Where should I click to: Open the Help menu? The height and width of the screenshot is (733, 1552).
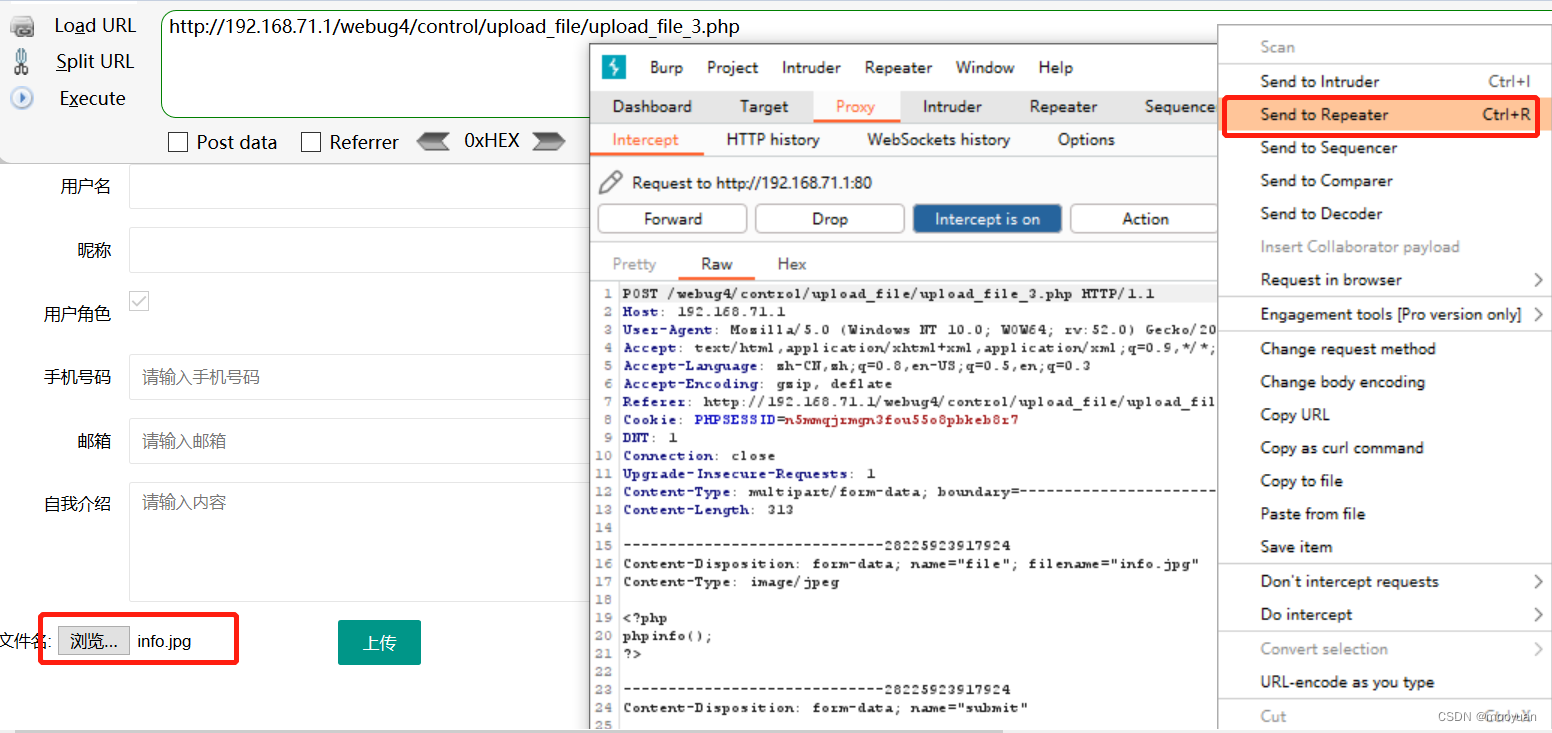pos(1055,67)
